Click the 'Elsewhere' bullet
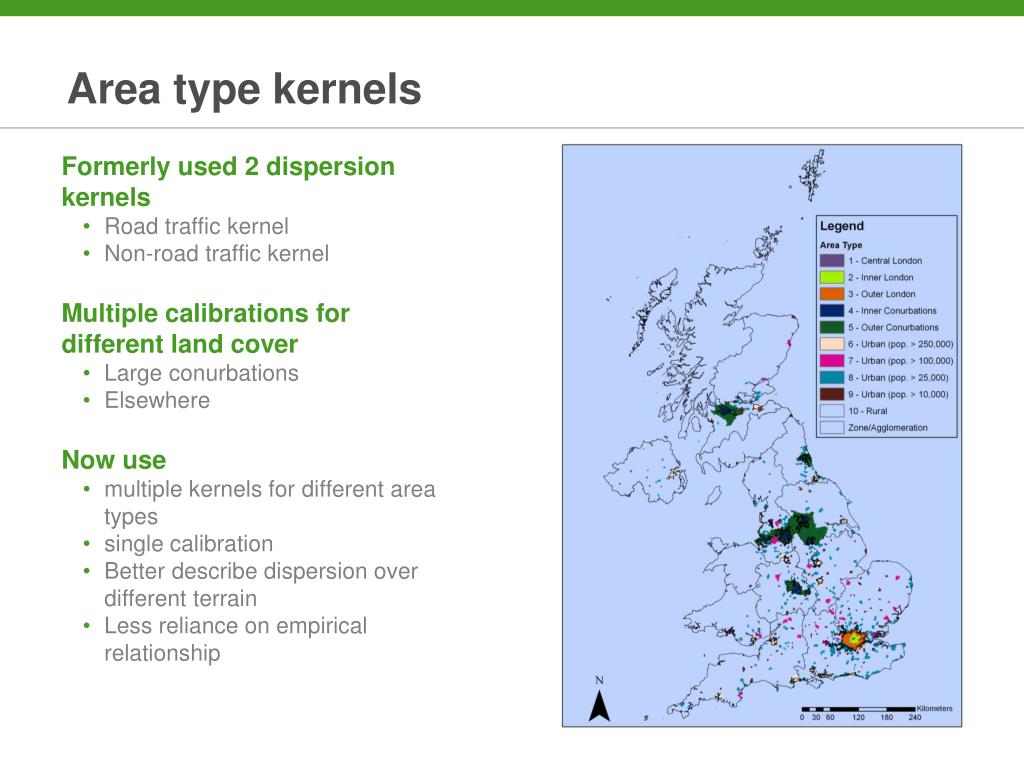This screenshot has width=1024, height=768. (157, 400)
